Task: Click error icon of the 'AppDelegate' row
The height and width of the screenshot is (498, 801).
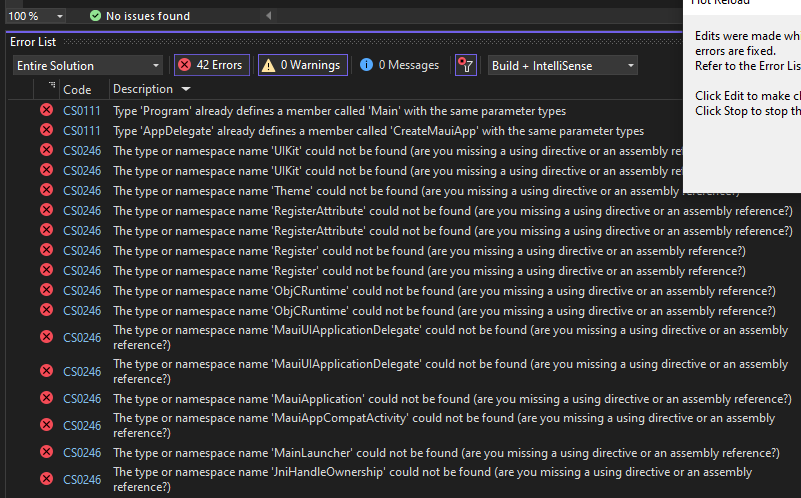Action: tap(46, 130)
